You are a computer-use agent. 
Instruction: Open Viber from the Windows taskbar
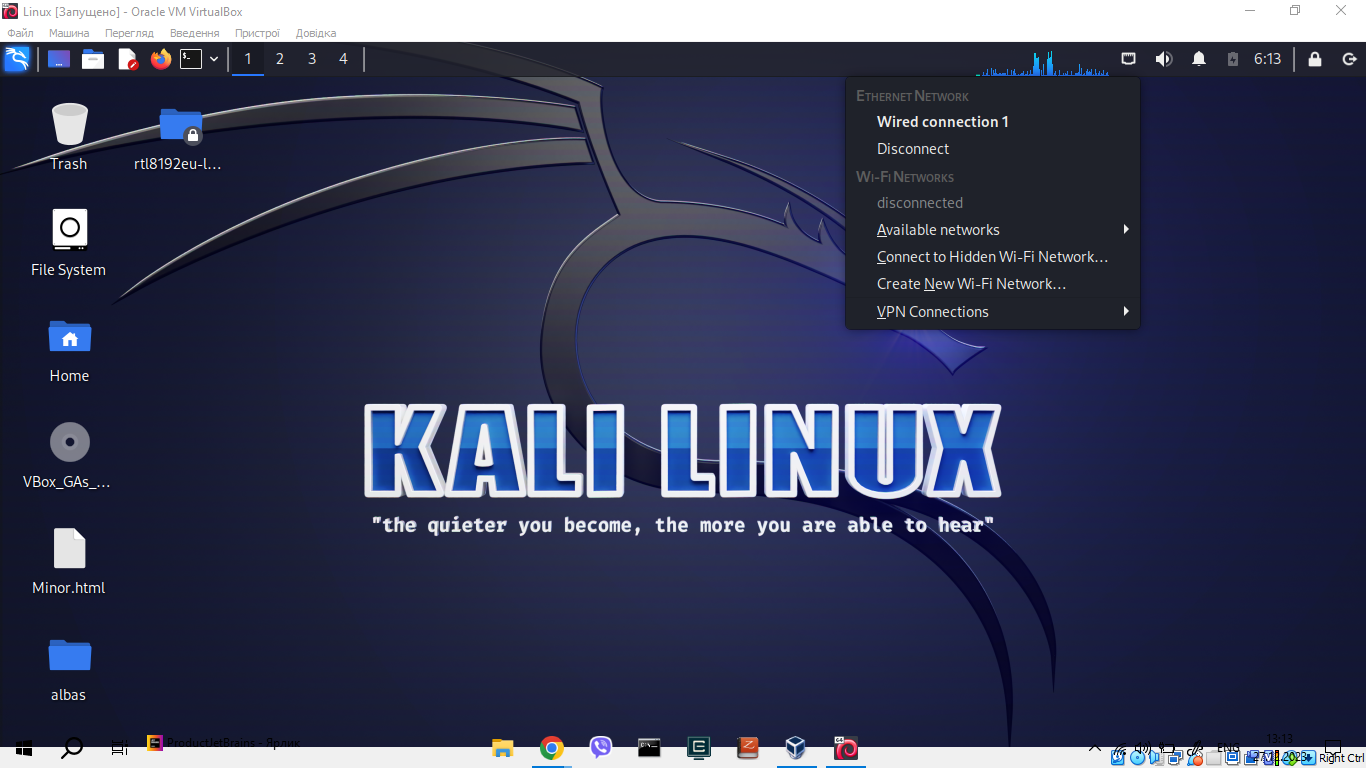(600, 748)
